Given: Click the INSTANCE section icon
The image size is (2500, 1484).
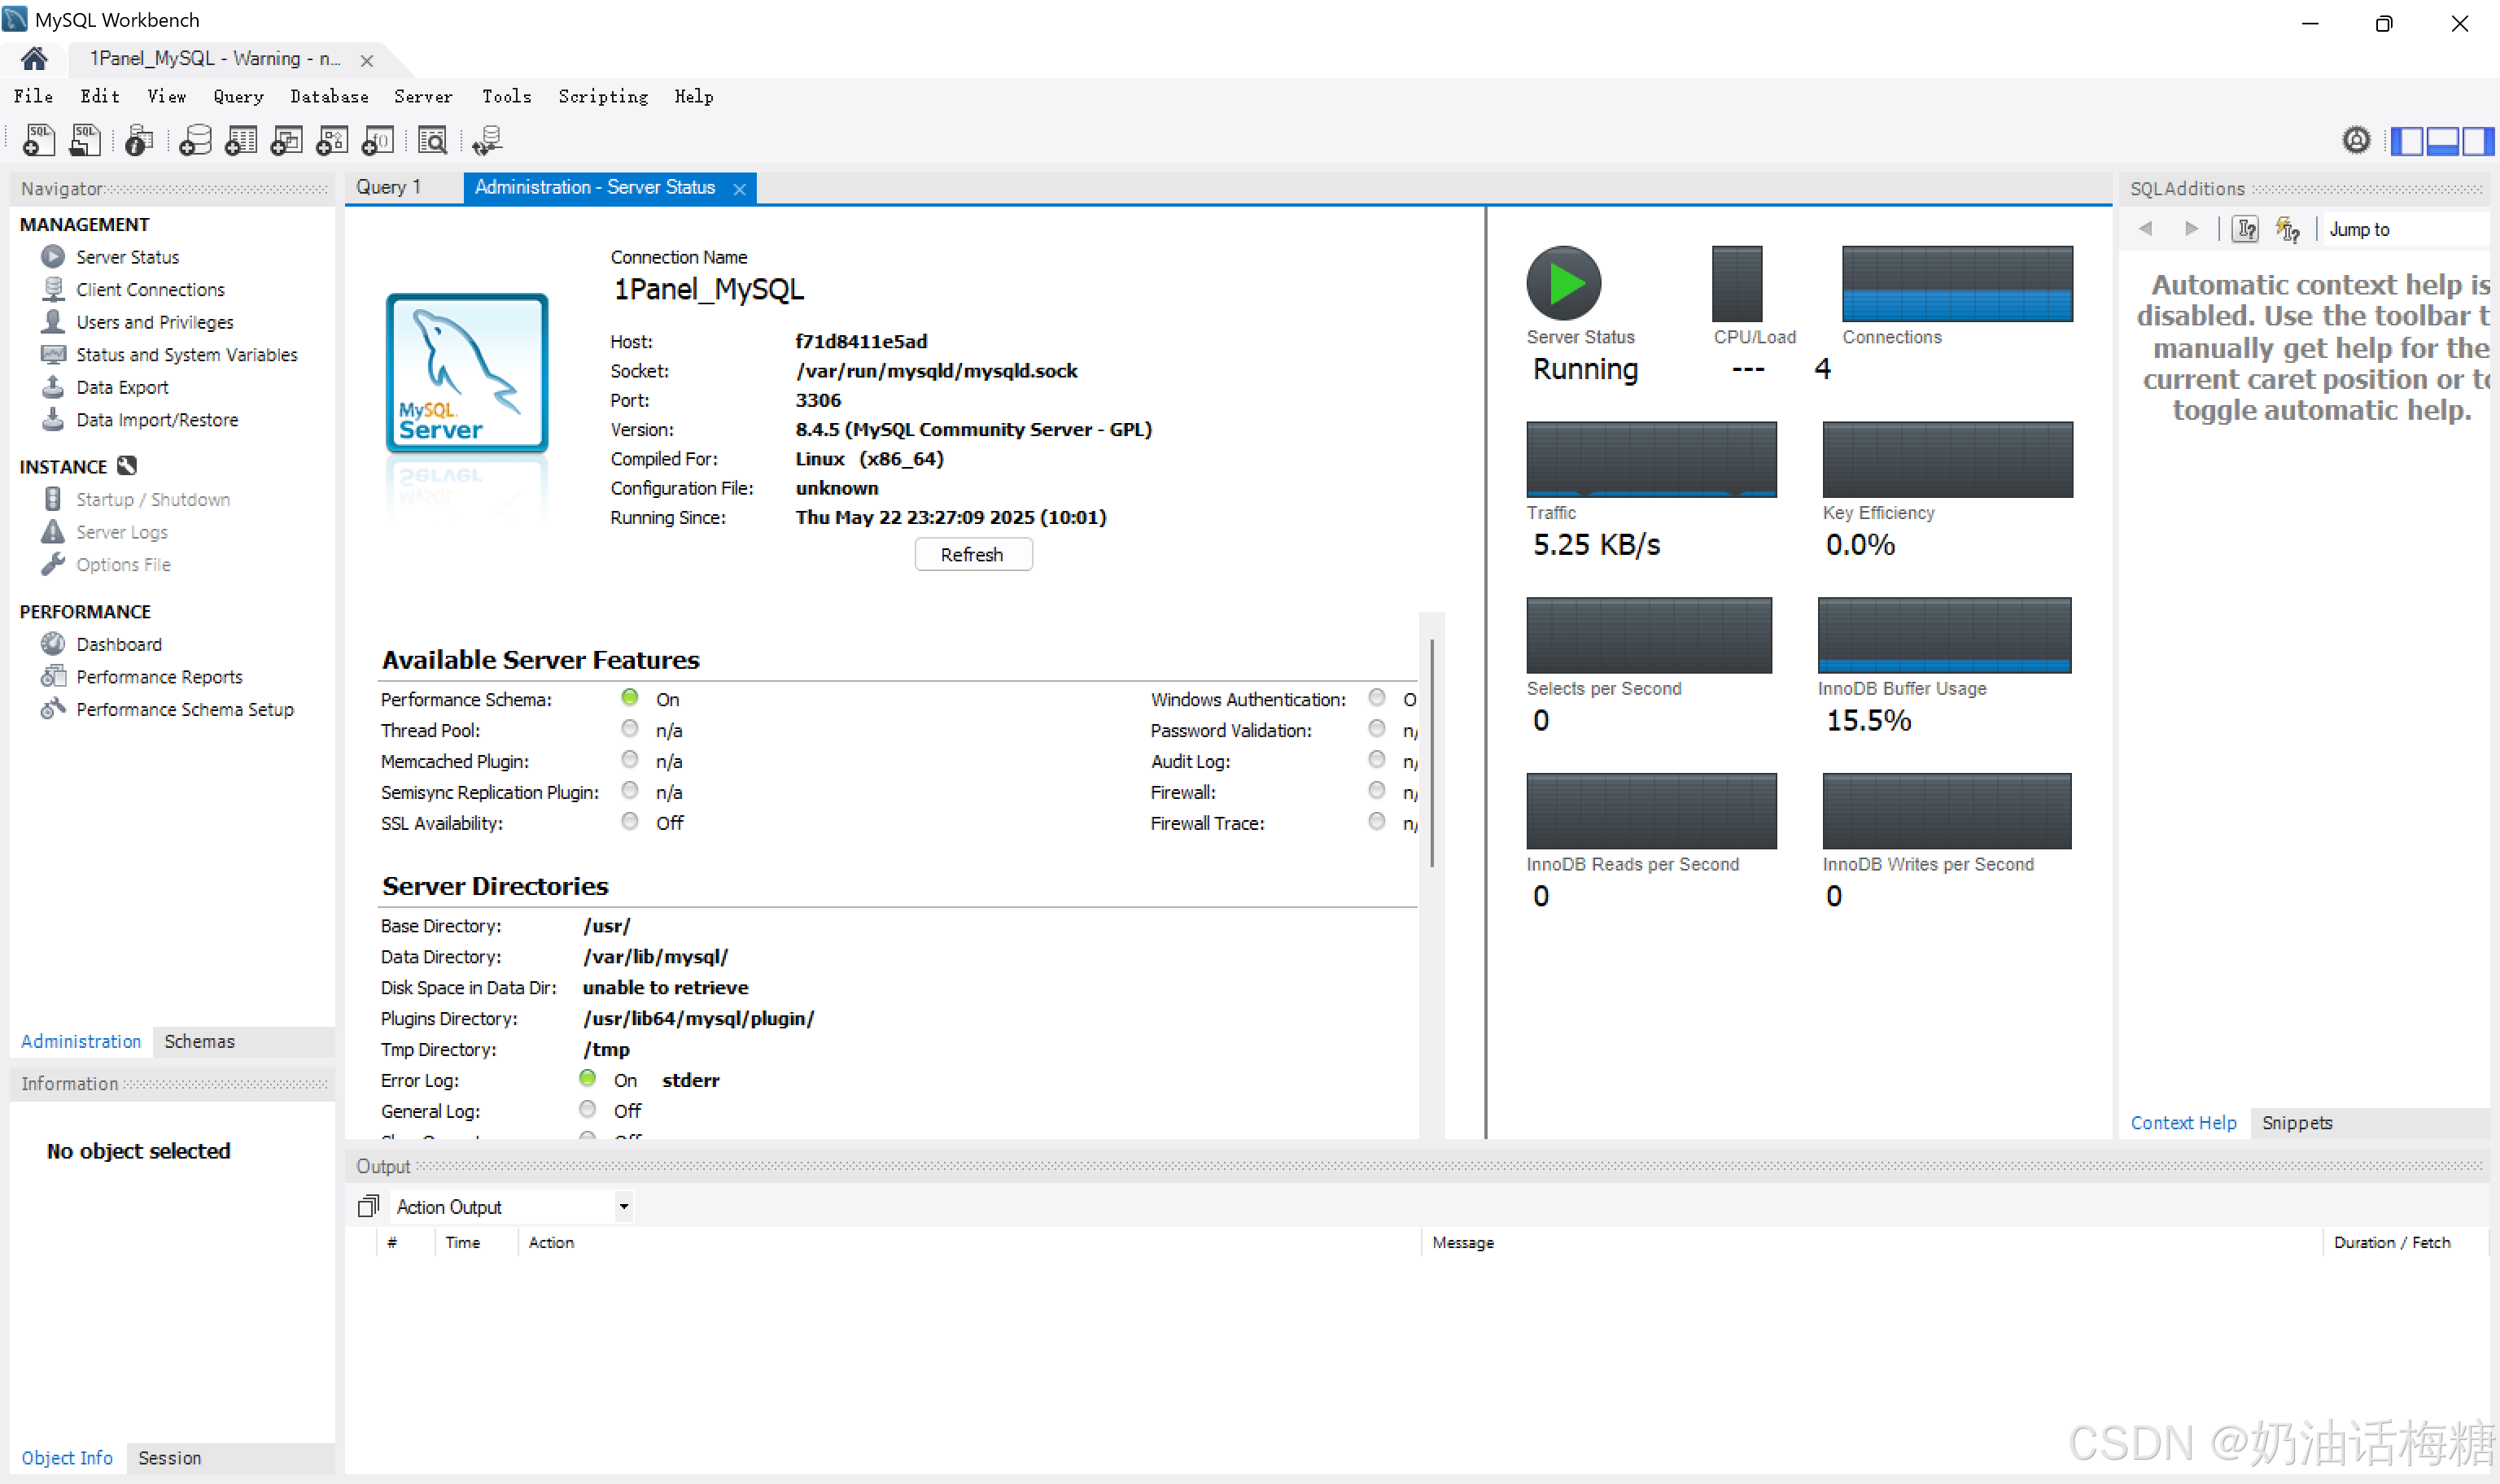Looking at the screenshot, I should pyautogui.click(x=127, y=466).
